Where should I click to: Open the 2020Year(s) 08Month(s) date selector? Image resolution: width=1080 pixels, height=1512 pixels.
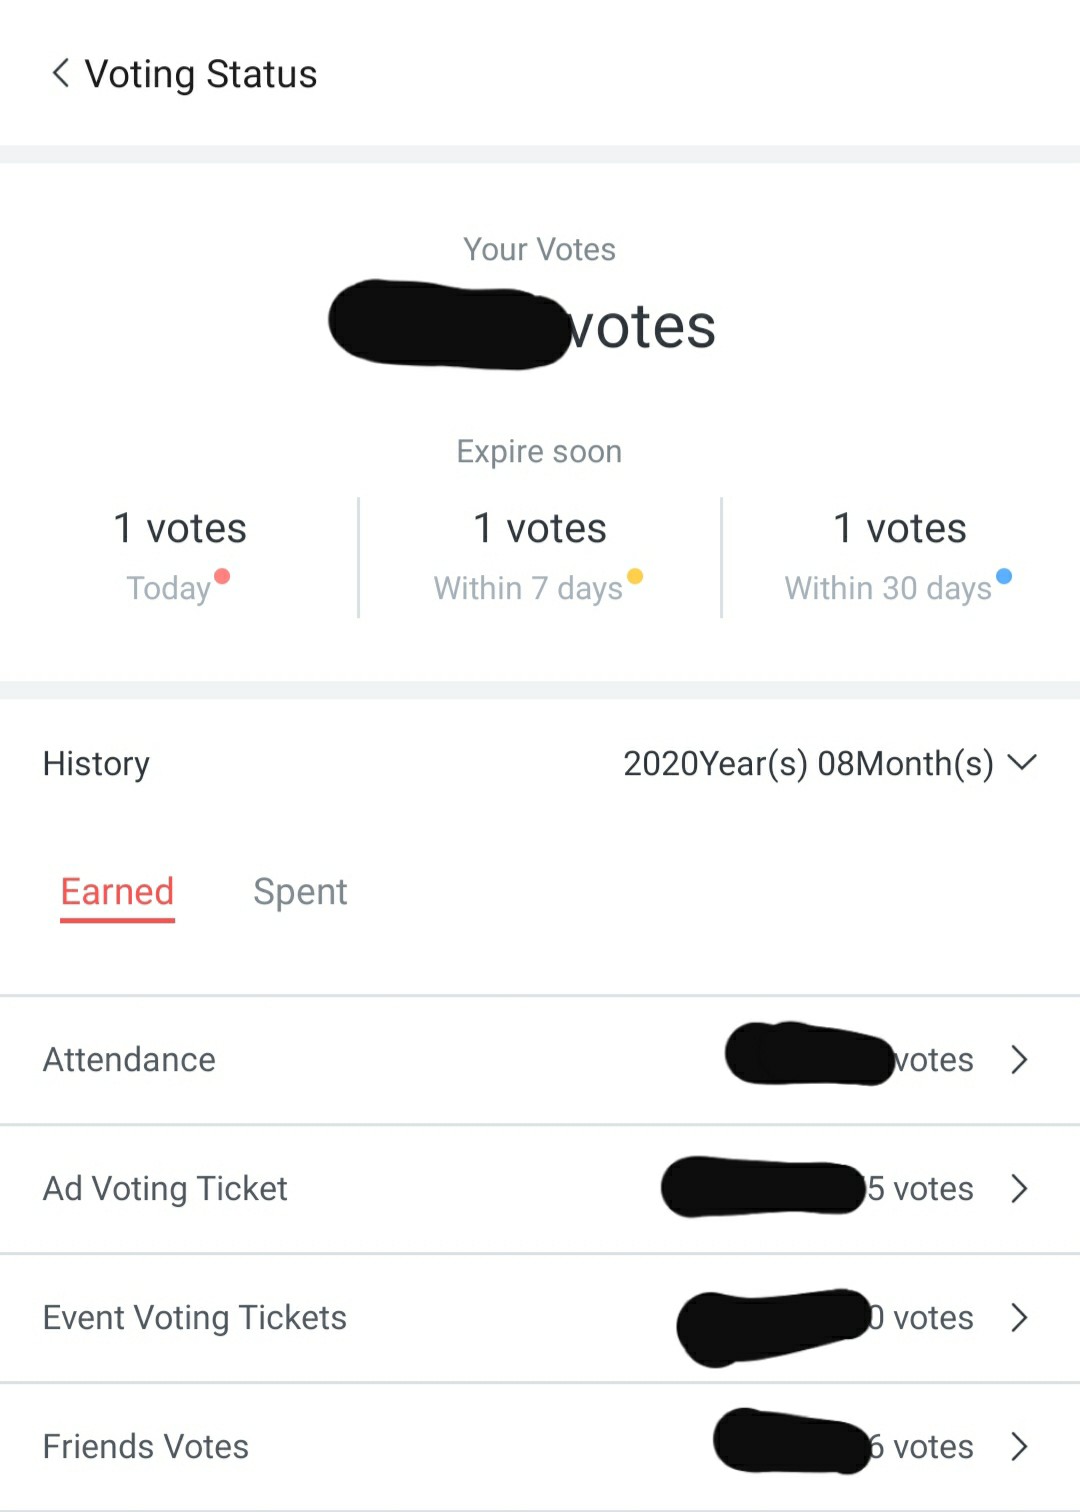(830, 763)
